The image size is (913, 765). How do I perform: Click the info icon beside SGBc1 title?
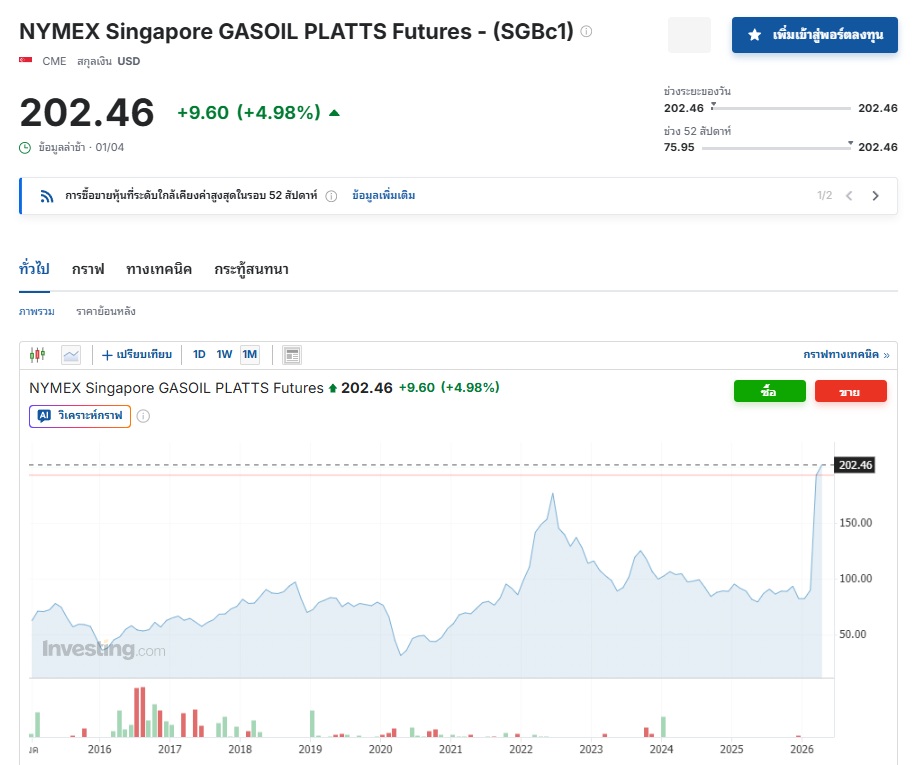click(586, 31)
